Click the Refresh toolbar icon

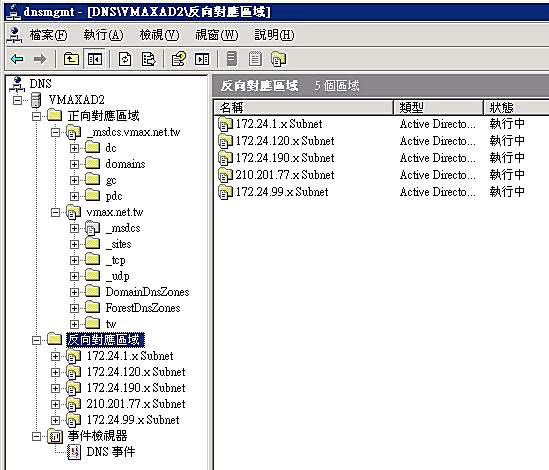click(x=125, y=59)
